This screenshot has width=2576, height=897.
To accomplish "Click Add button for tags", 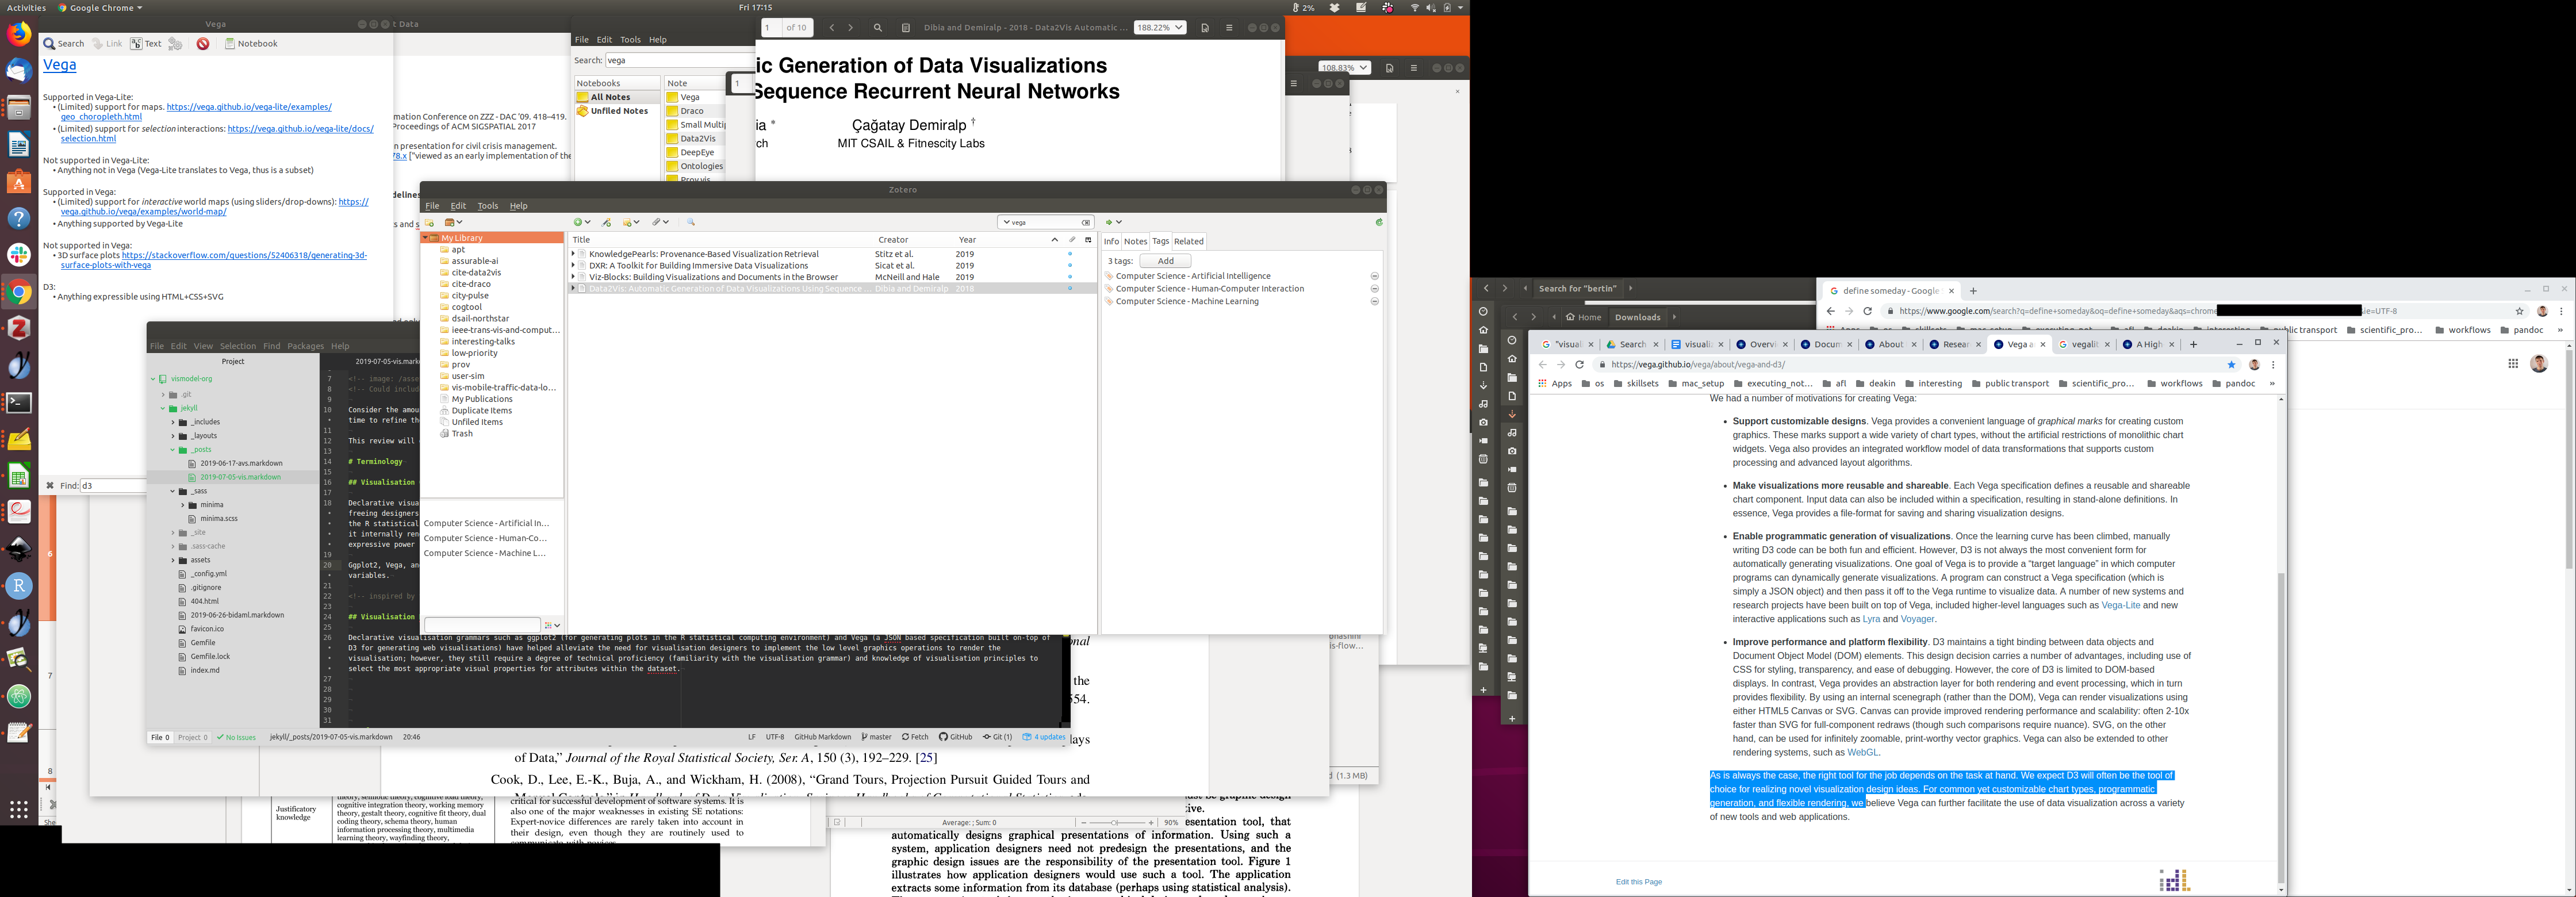I will coord(1165,261).
